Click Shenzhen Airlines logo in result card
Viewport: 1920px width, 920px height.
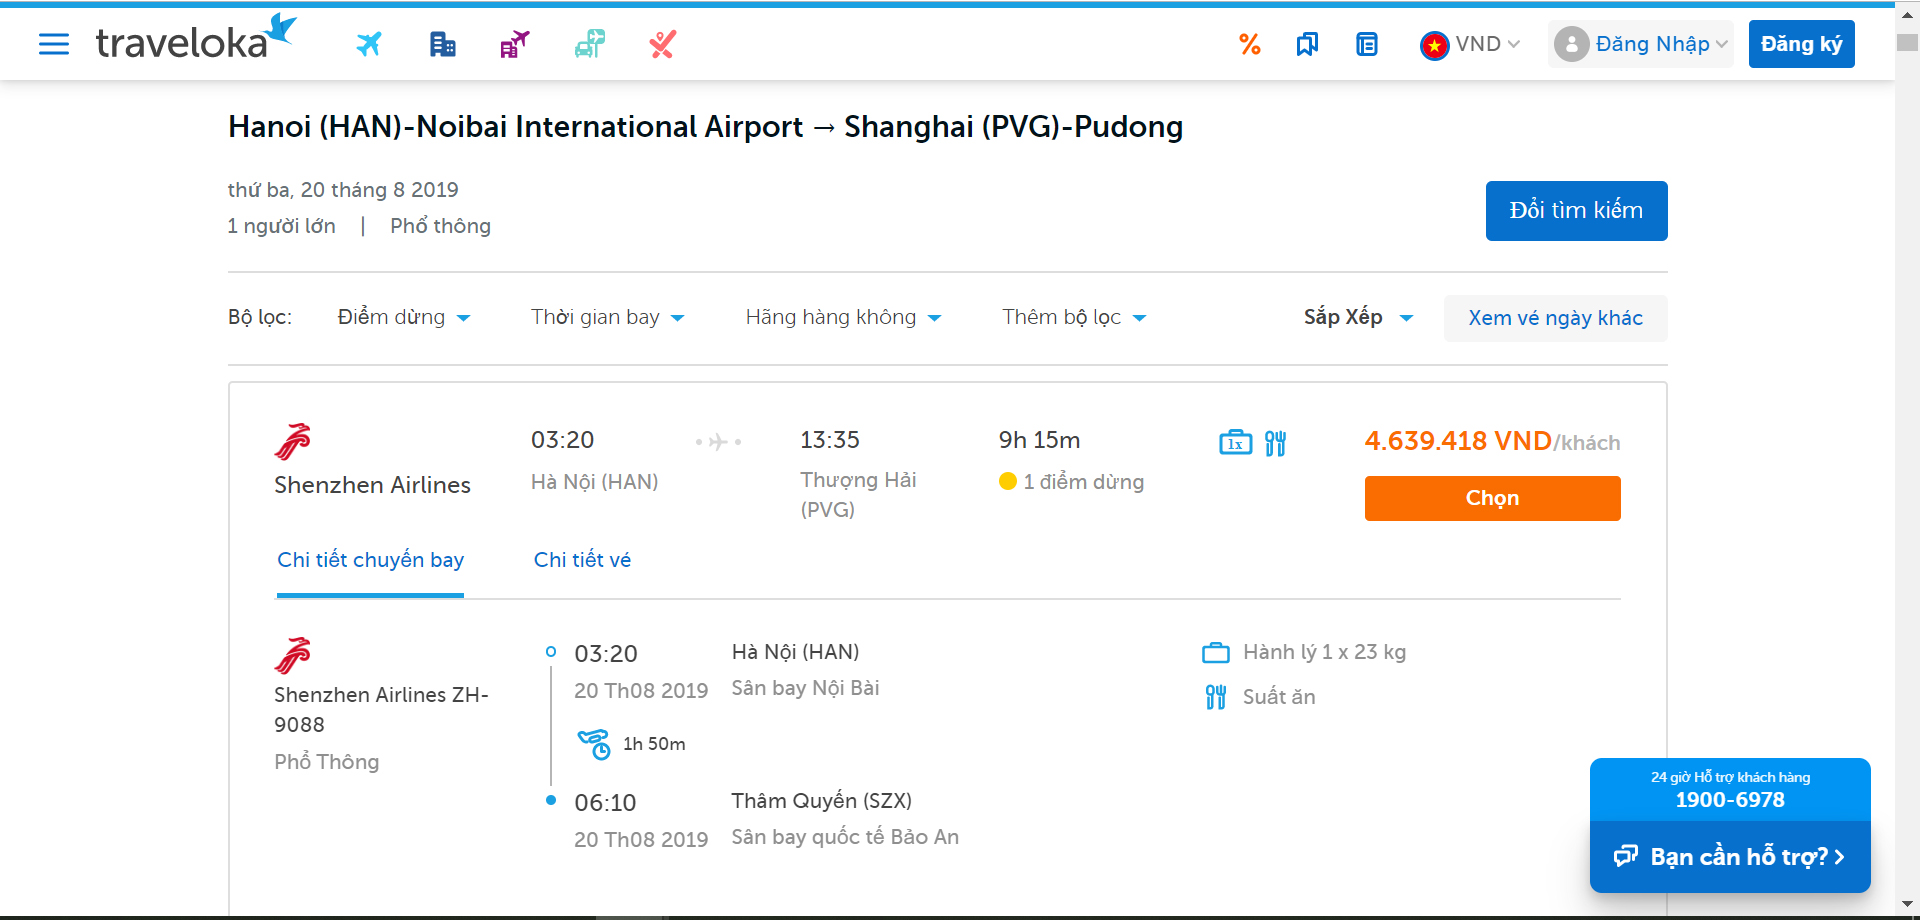293,441
